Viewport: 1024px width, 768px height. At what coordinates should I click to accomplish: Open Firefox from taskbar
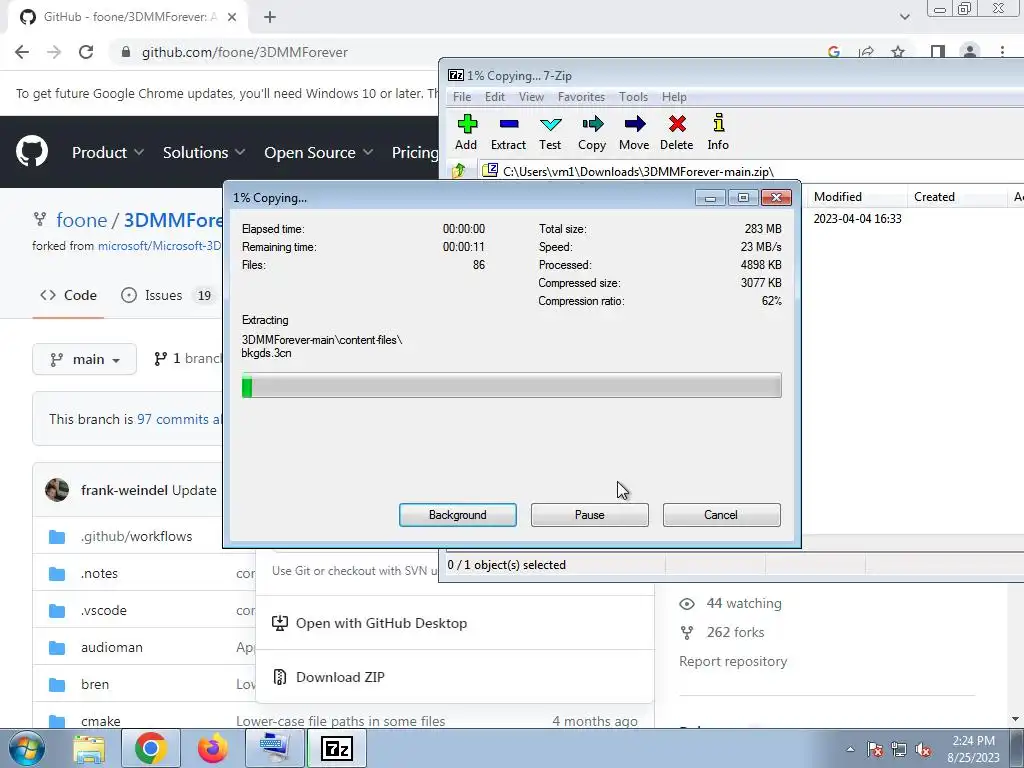(213, 748)
